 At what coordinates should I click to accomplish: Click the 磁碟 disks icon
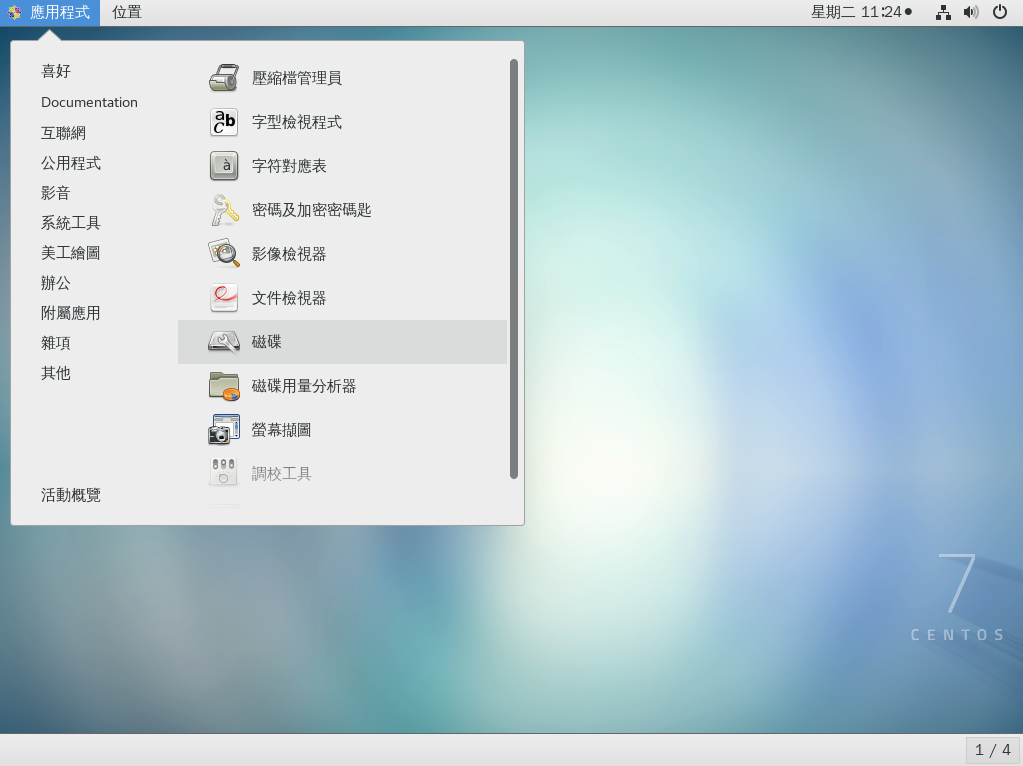pyautogui.click(x=224, y=342)
